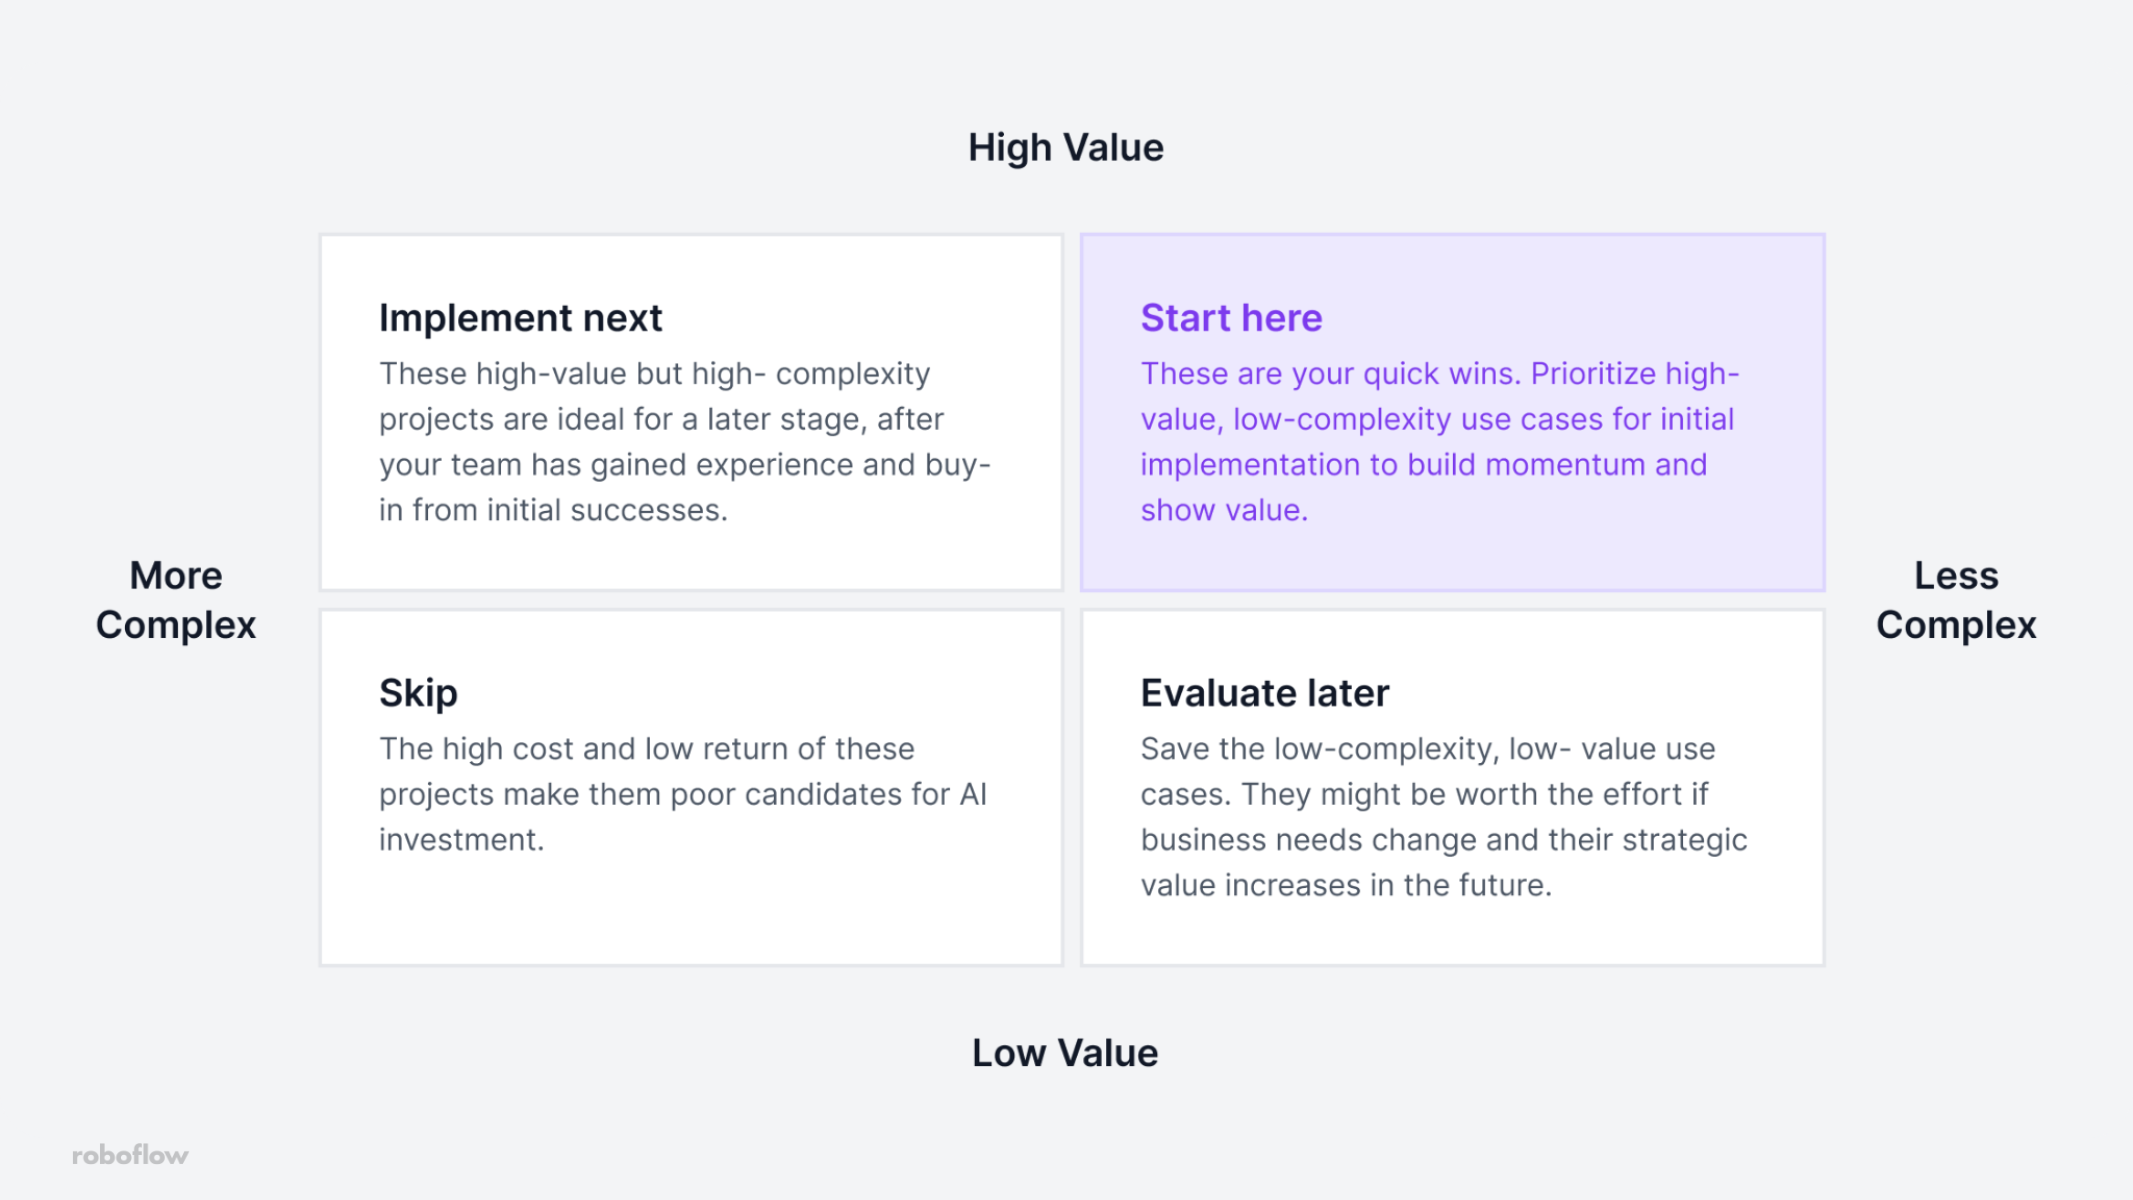Image resolution: width=2133 pixels, height=1200 pixels.
Task: Click the High Value axis label
Action: click(x=1066, y=148)
